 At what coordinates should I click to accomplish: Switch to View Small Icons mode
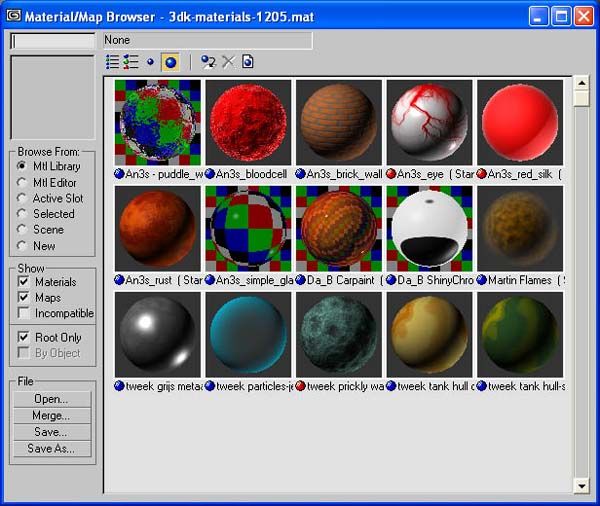[x=150, y=62]
